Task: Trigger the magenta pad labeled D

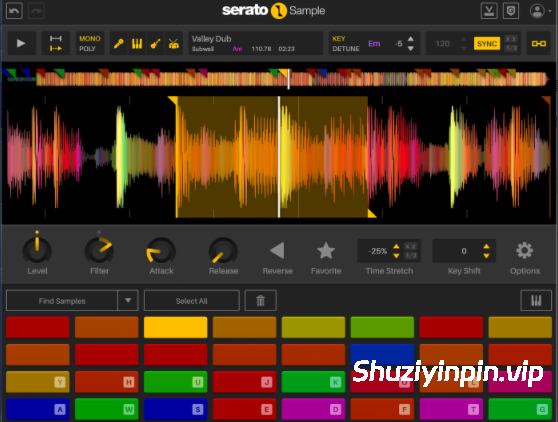Action: (x=313, y=409)
